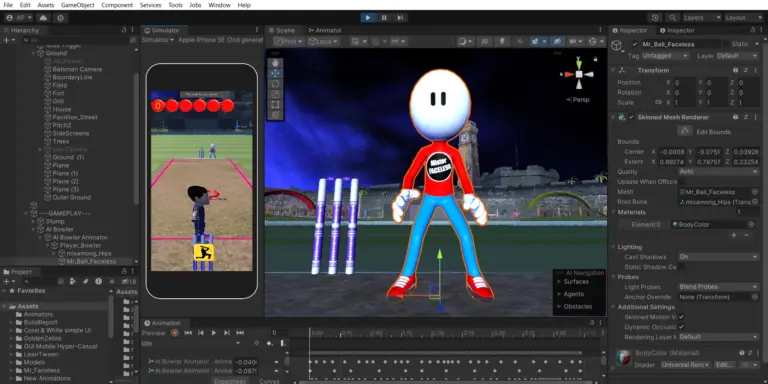
Task: Go to previous animation keyframe
Action: coord(201,333)
